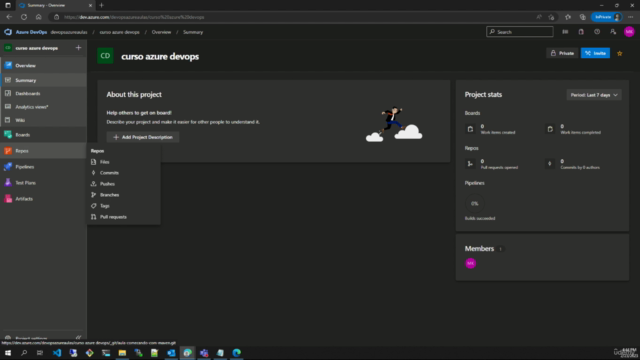Open browser favorites star icon
Image resolution: width=640 pixels, height=360 pixels.
pyautogui.click(x=568, y=17)
